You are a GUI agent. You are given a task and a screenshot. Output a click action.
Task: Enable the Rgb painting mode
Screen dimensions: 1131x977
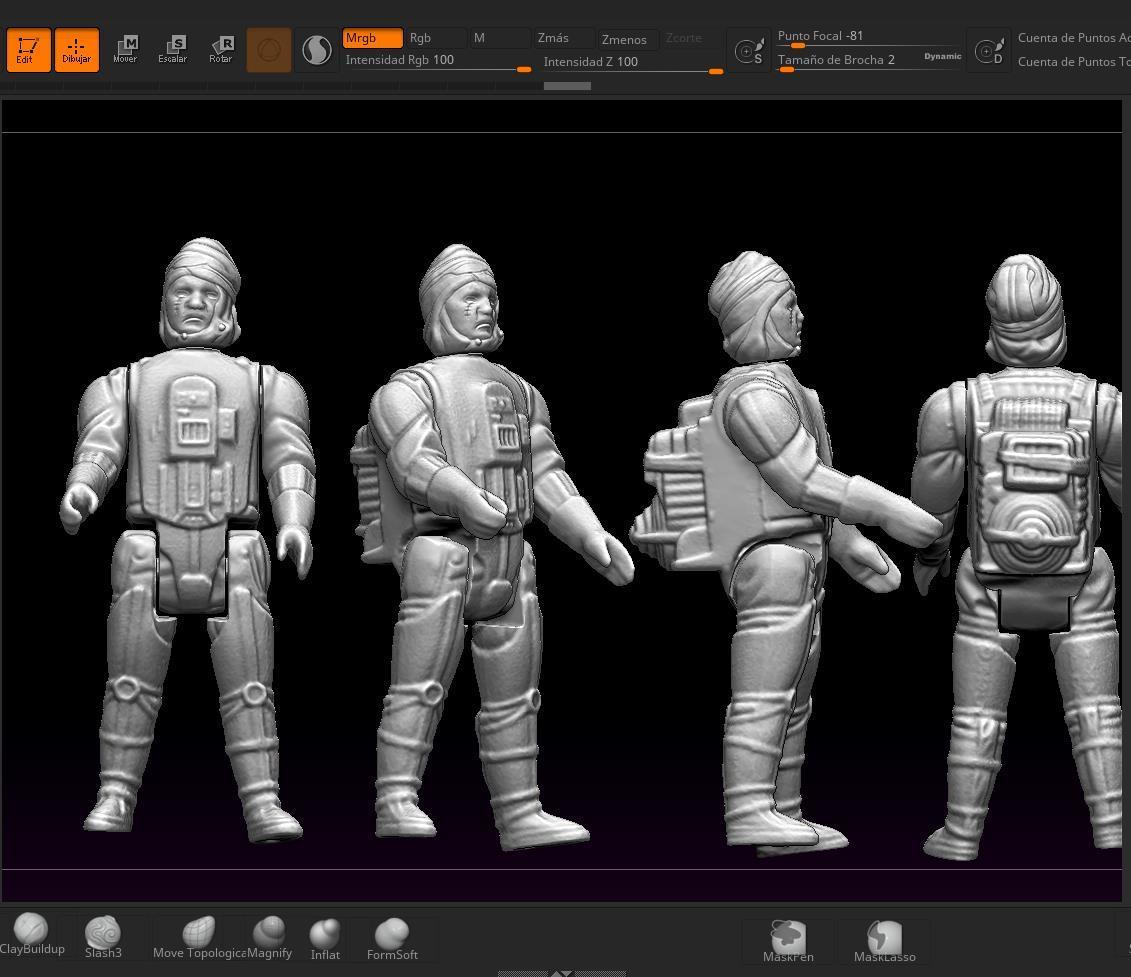pos(436,38)
